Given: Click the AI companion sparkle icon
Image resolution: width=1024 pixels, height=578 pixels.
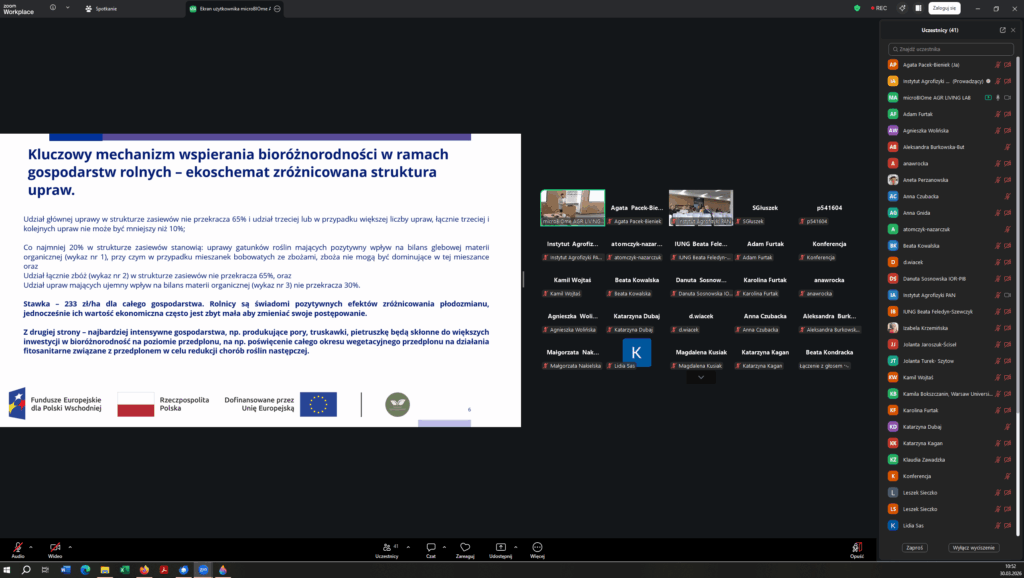Looking at the screenshot, I should [x=903, y=8].
